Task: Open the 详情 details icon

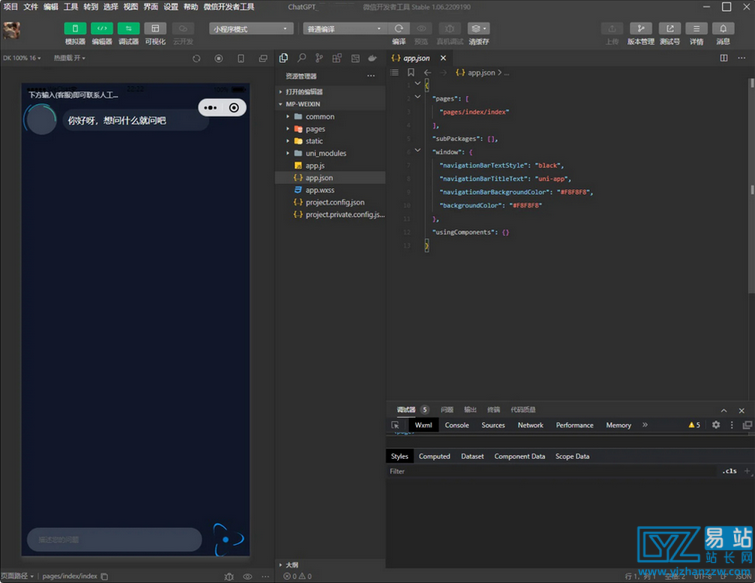Action: tap(696, 29)
